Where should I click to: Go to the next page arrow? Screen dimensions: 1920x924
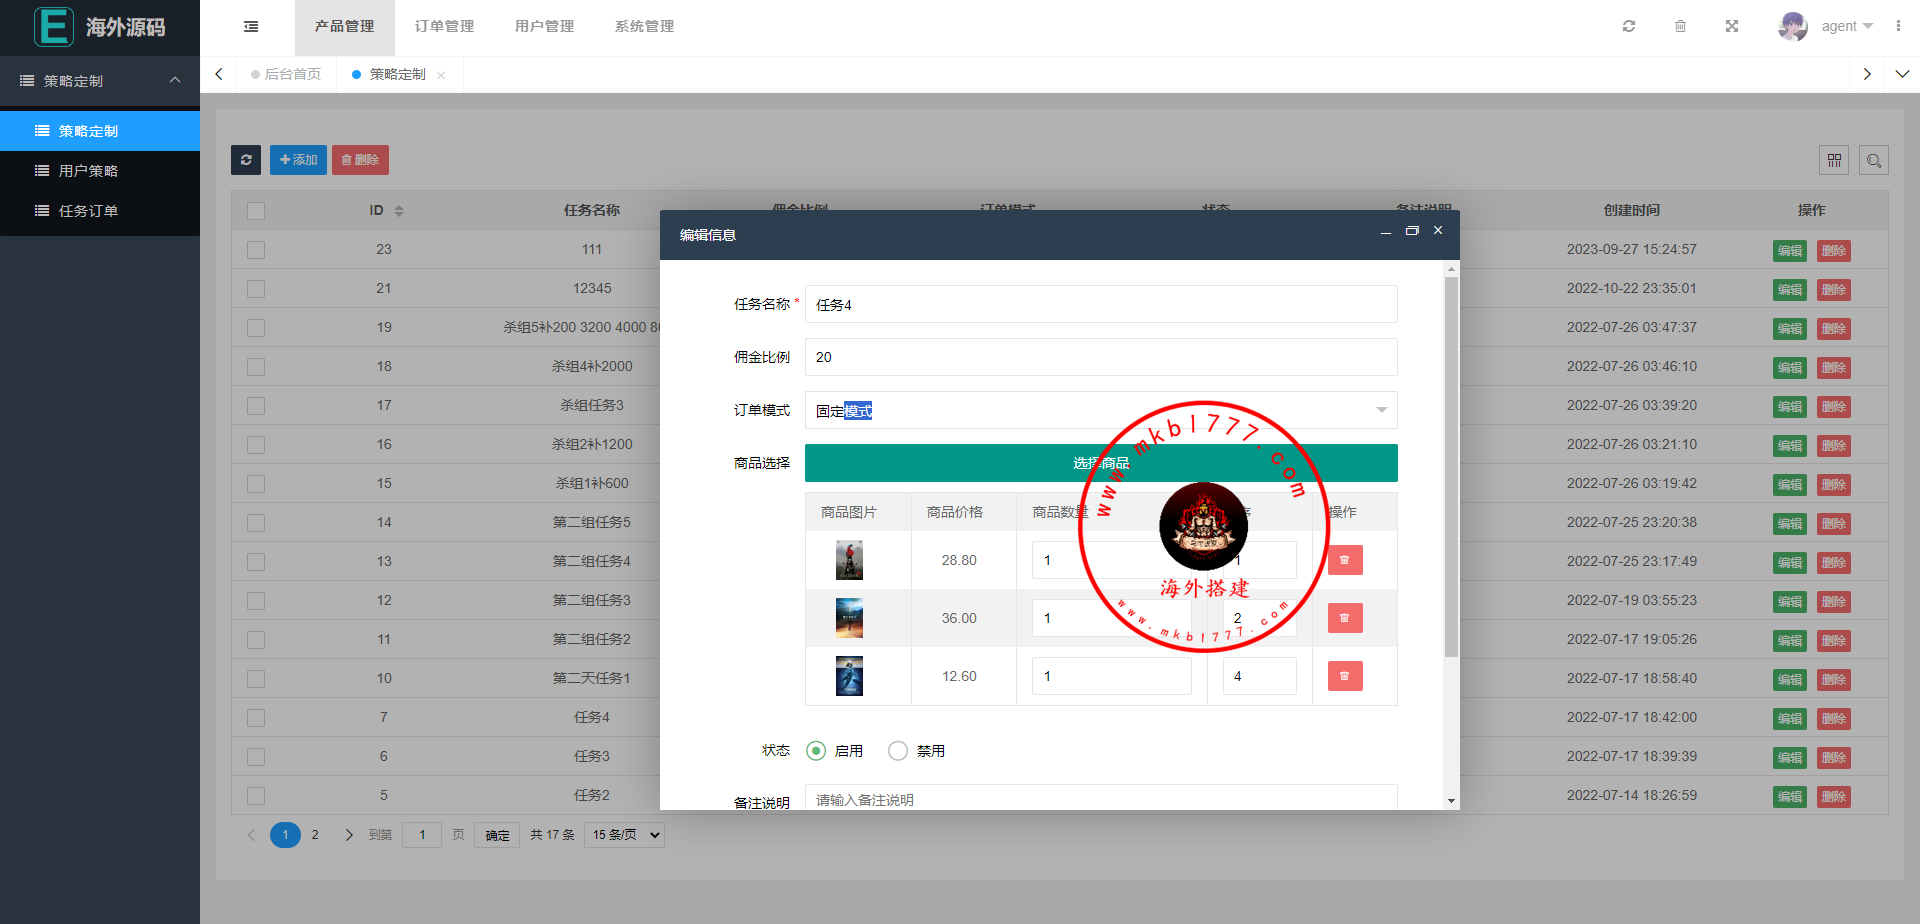point(349,835)
